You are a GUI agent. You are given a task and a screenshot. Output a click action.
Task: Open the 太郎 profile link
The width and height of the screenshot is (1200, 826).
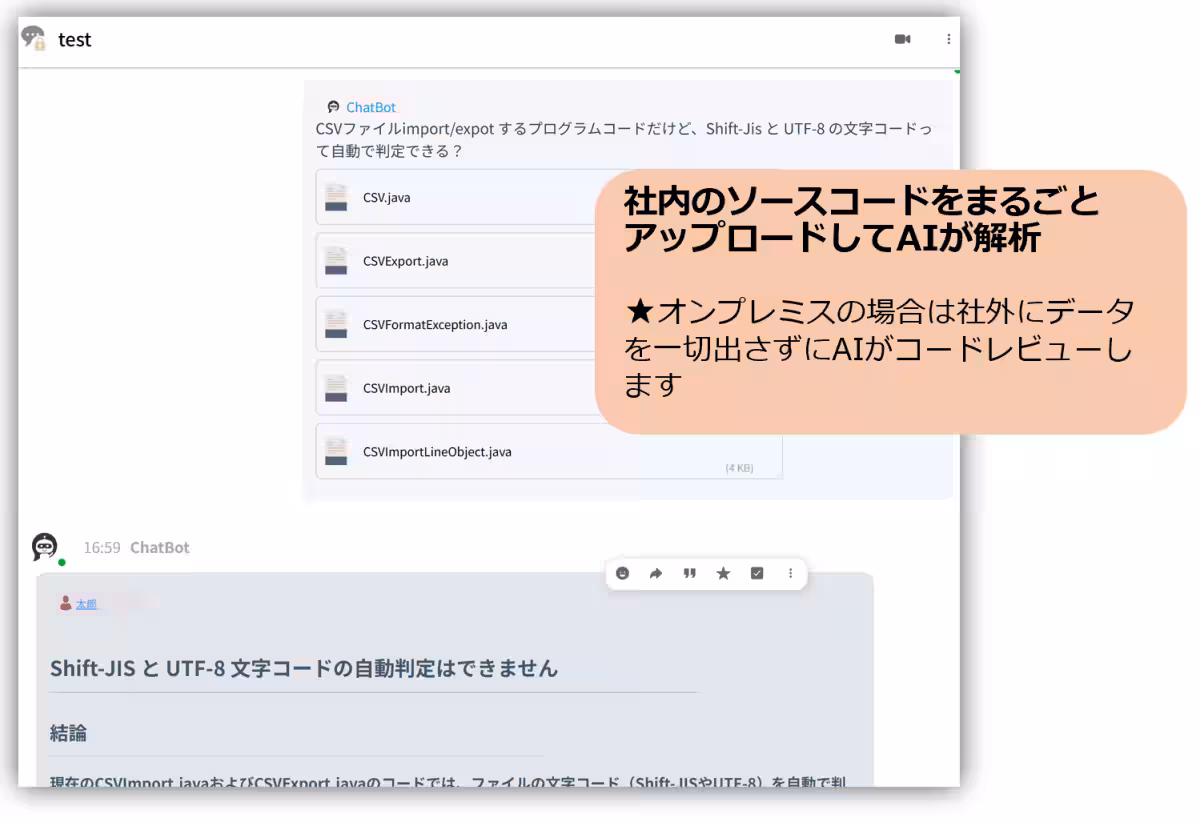point(84,603)
